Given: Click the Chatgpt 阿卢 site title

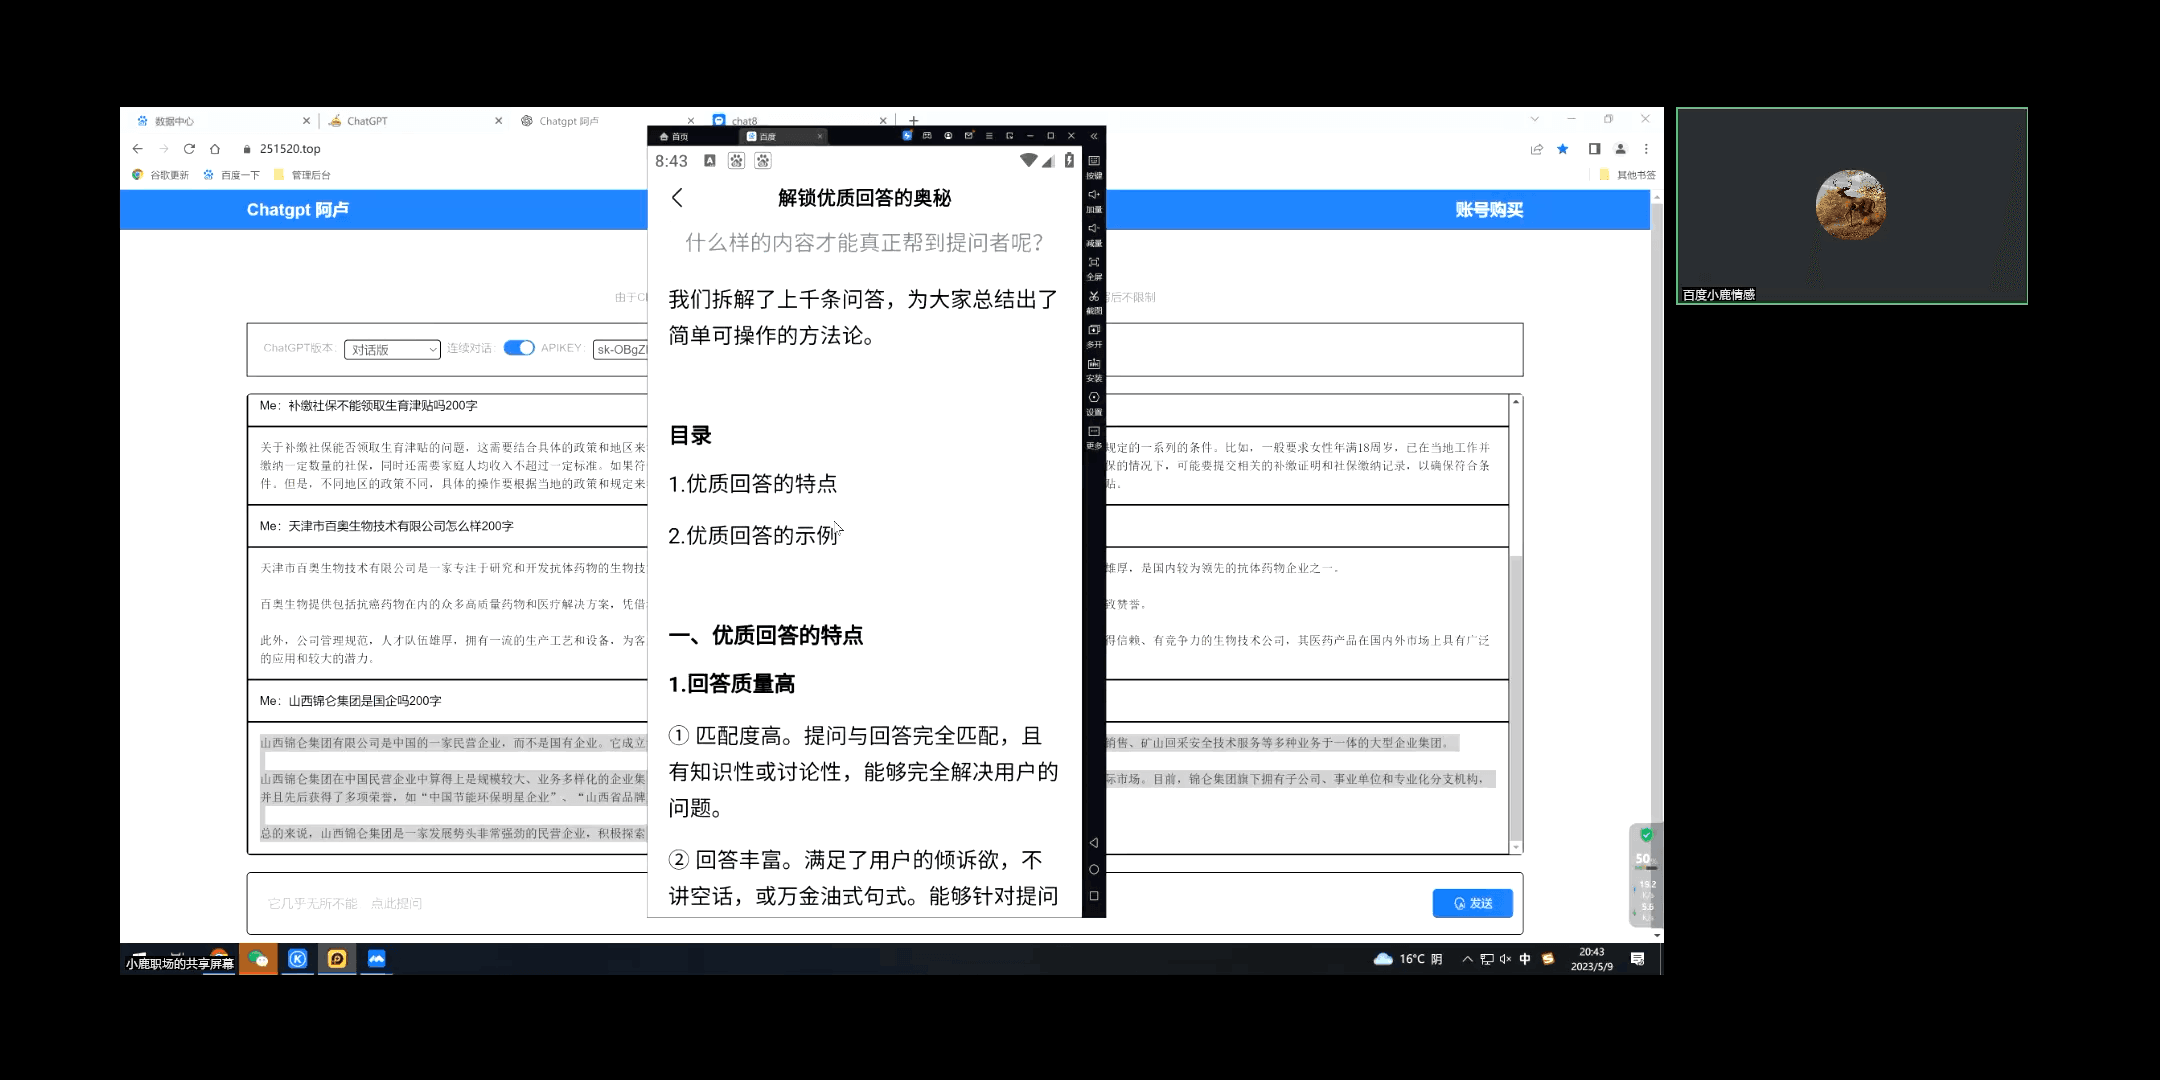Looking at the screenshot, I should pyautogui.click(x=298, y=210).
